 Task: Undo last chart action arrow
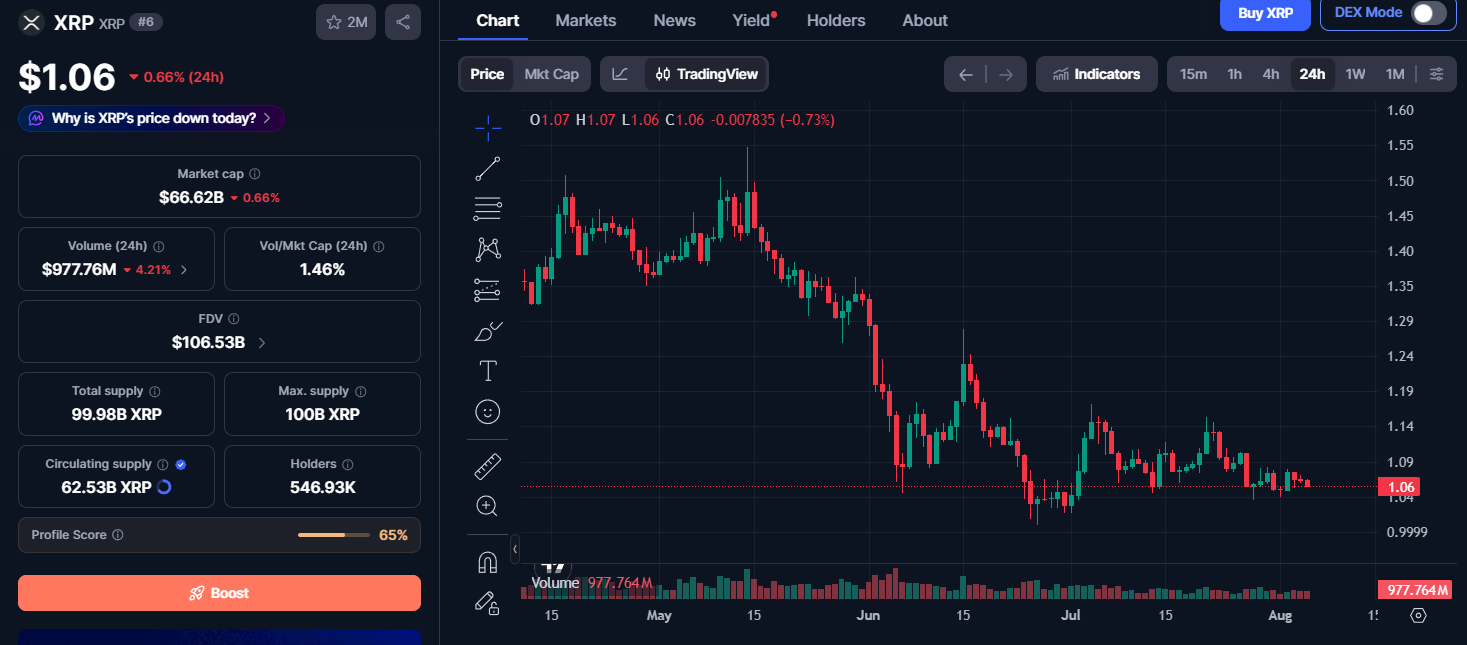point(965,74)
